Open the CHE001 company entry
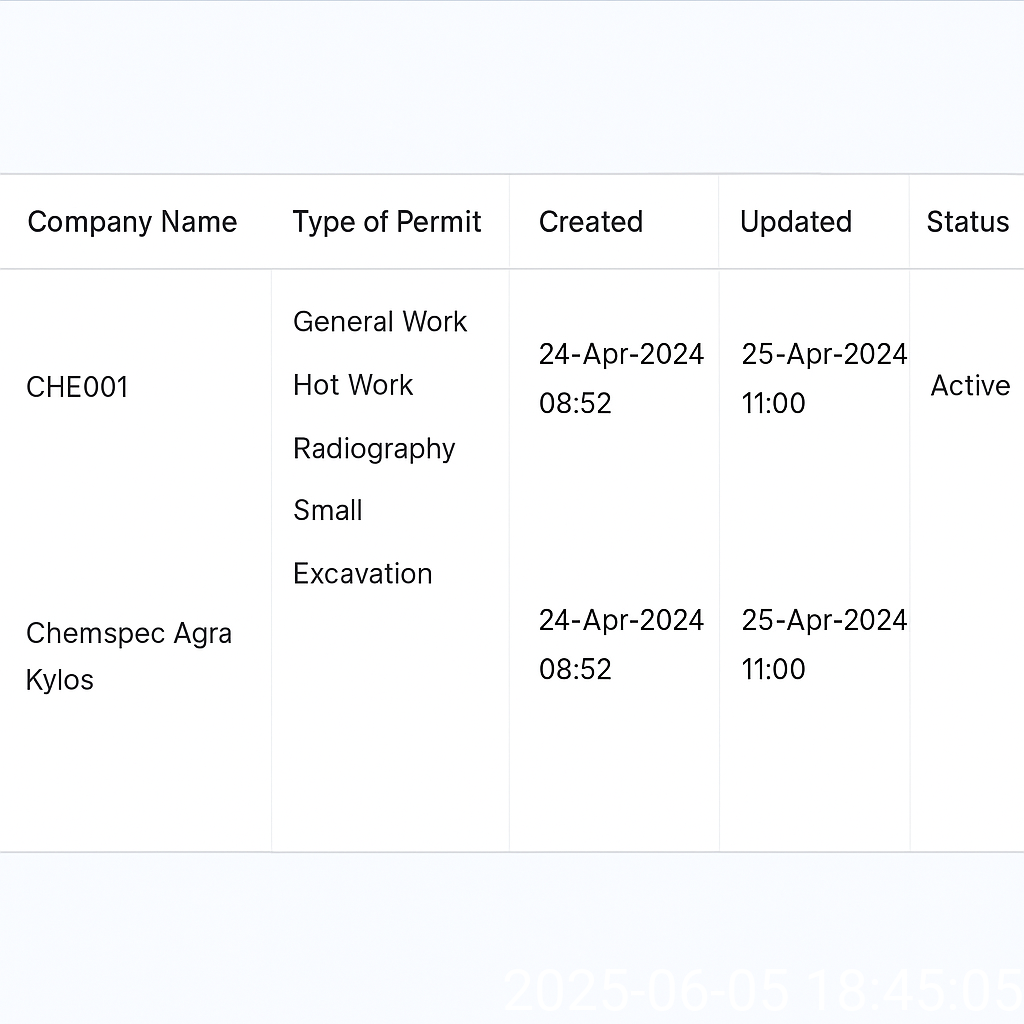Image resolution: width=1024 pixels, height=1024 pixels. tap(77, 387)
